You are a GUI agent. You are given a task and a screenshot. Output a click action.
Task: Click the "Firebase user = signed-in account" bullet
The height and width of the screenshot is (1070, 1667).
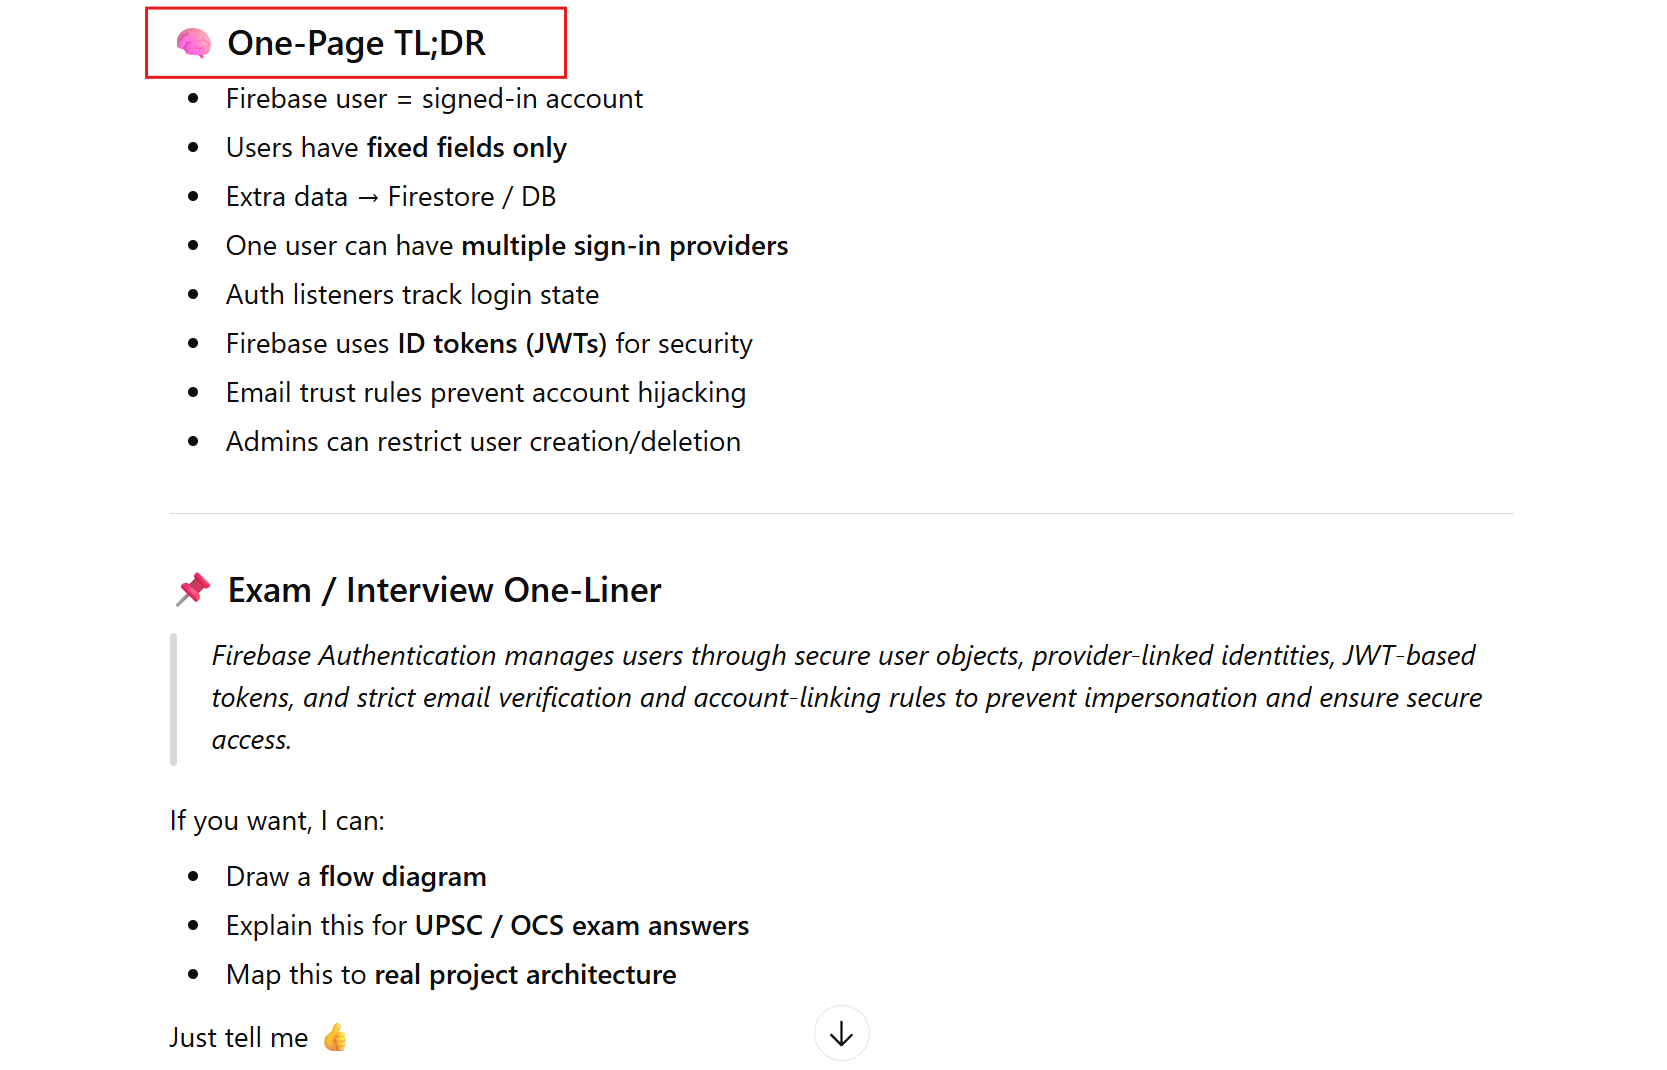tap(434, 99)
